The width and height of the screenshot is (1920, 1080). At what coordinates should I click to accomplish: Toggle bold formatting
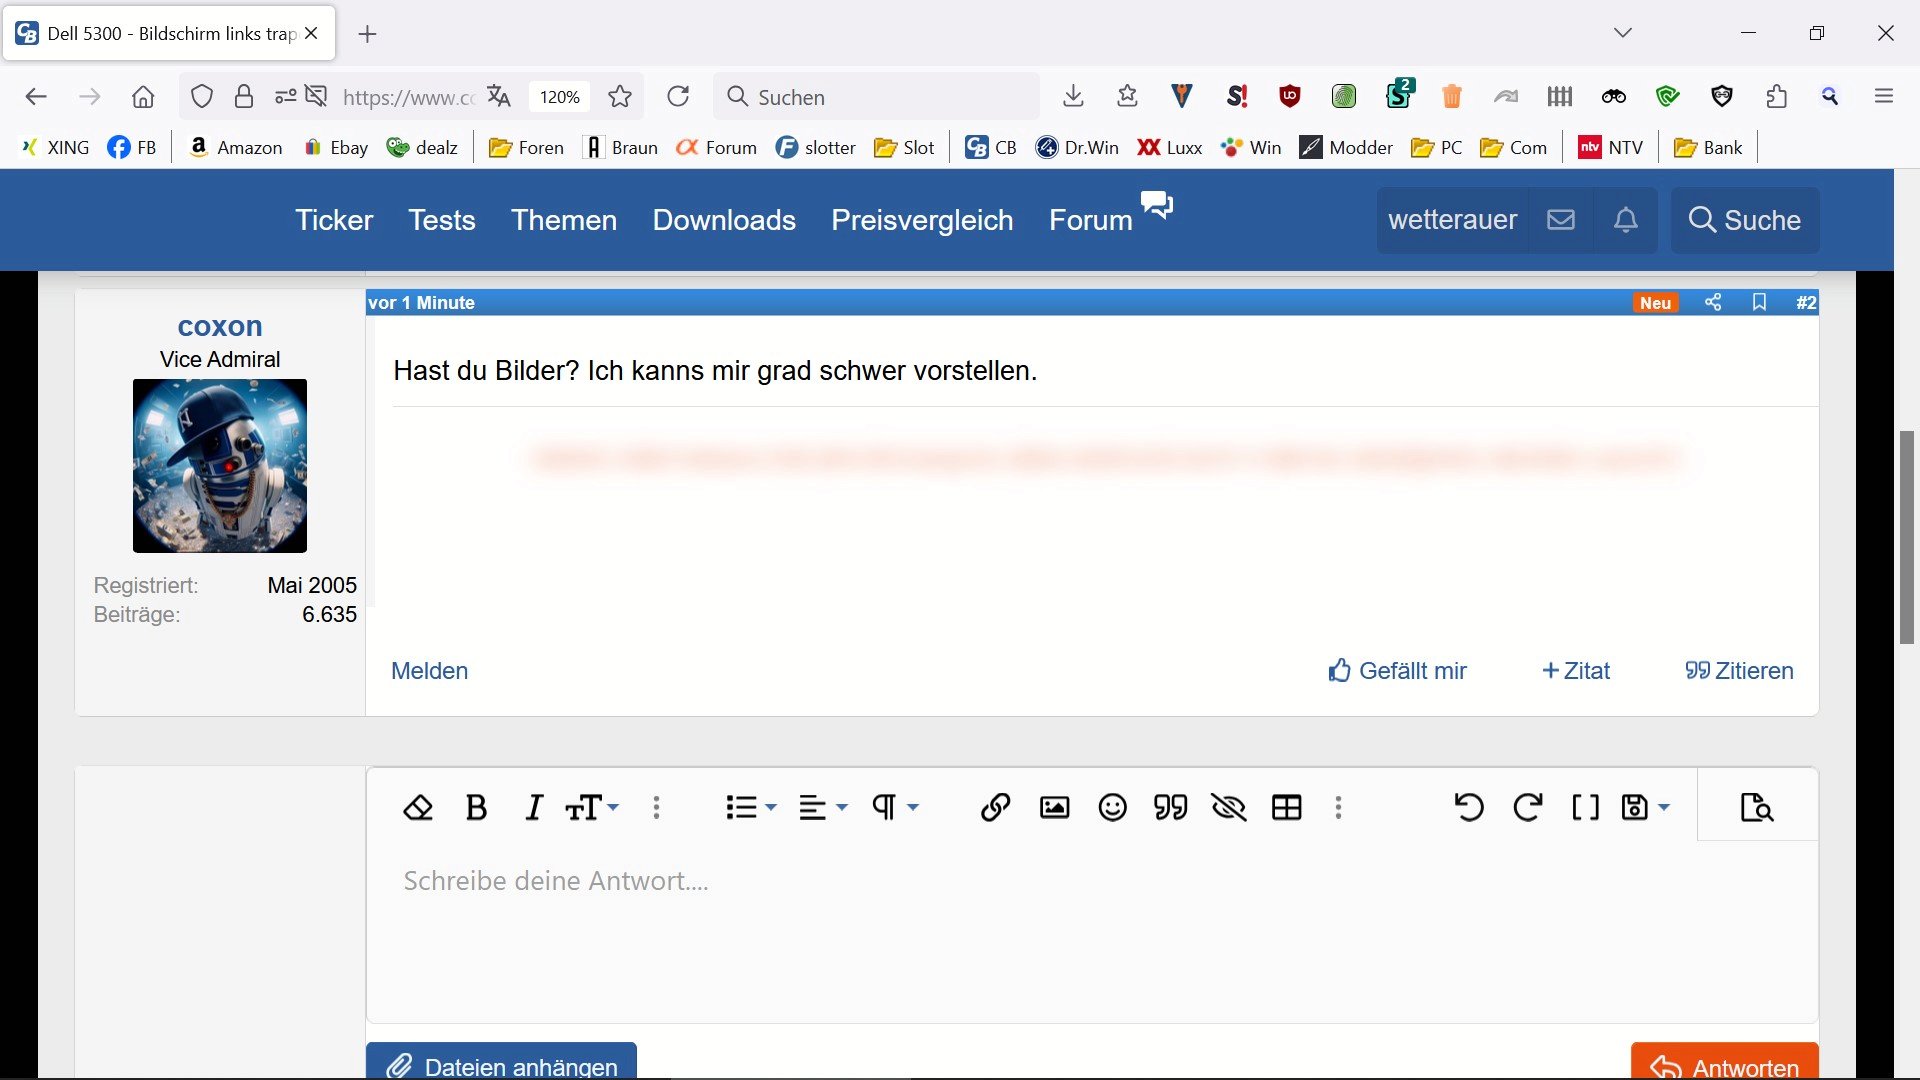pos(476,807)
